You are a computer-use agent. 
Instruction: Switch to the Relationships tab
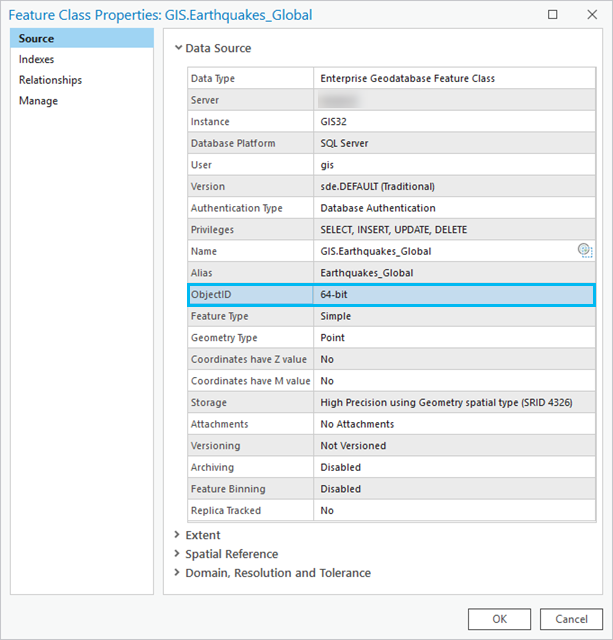[50, 80]
